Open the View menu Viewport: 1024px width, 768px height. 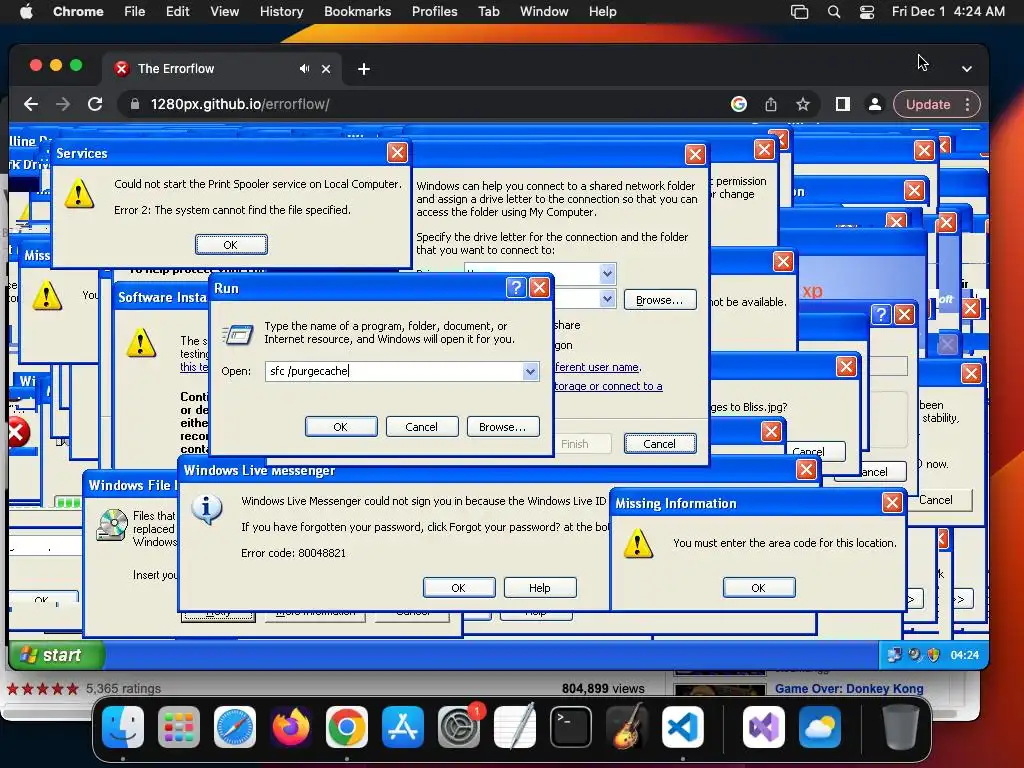pyautogui.click(x=225, y=12)
